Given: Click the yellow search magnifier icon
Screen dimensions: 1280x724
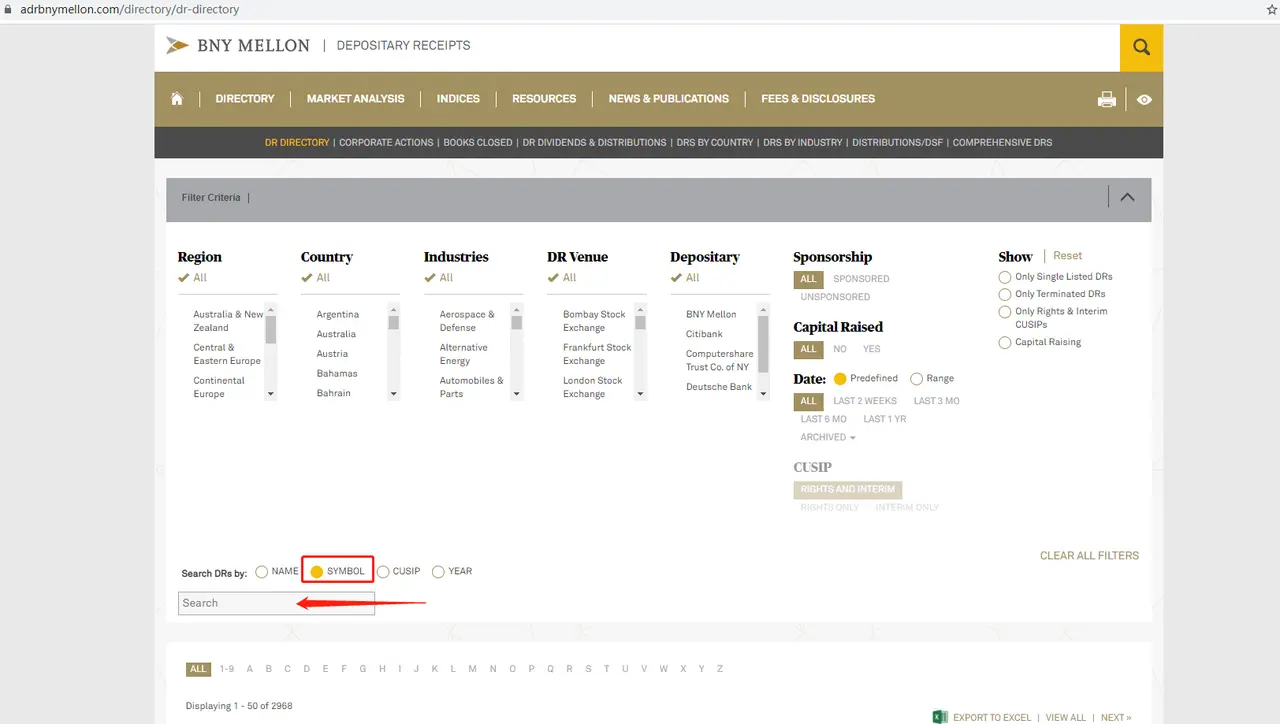Looking at the screenshot, I should point(1141,47).
